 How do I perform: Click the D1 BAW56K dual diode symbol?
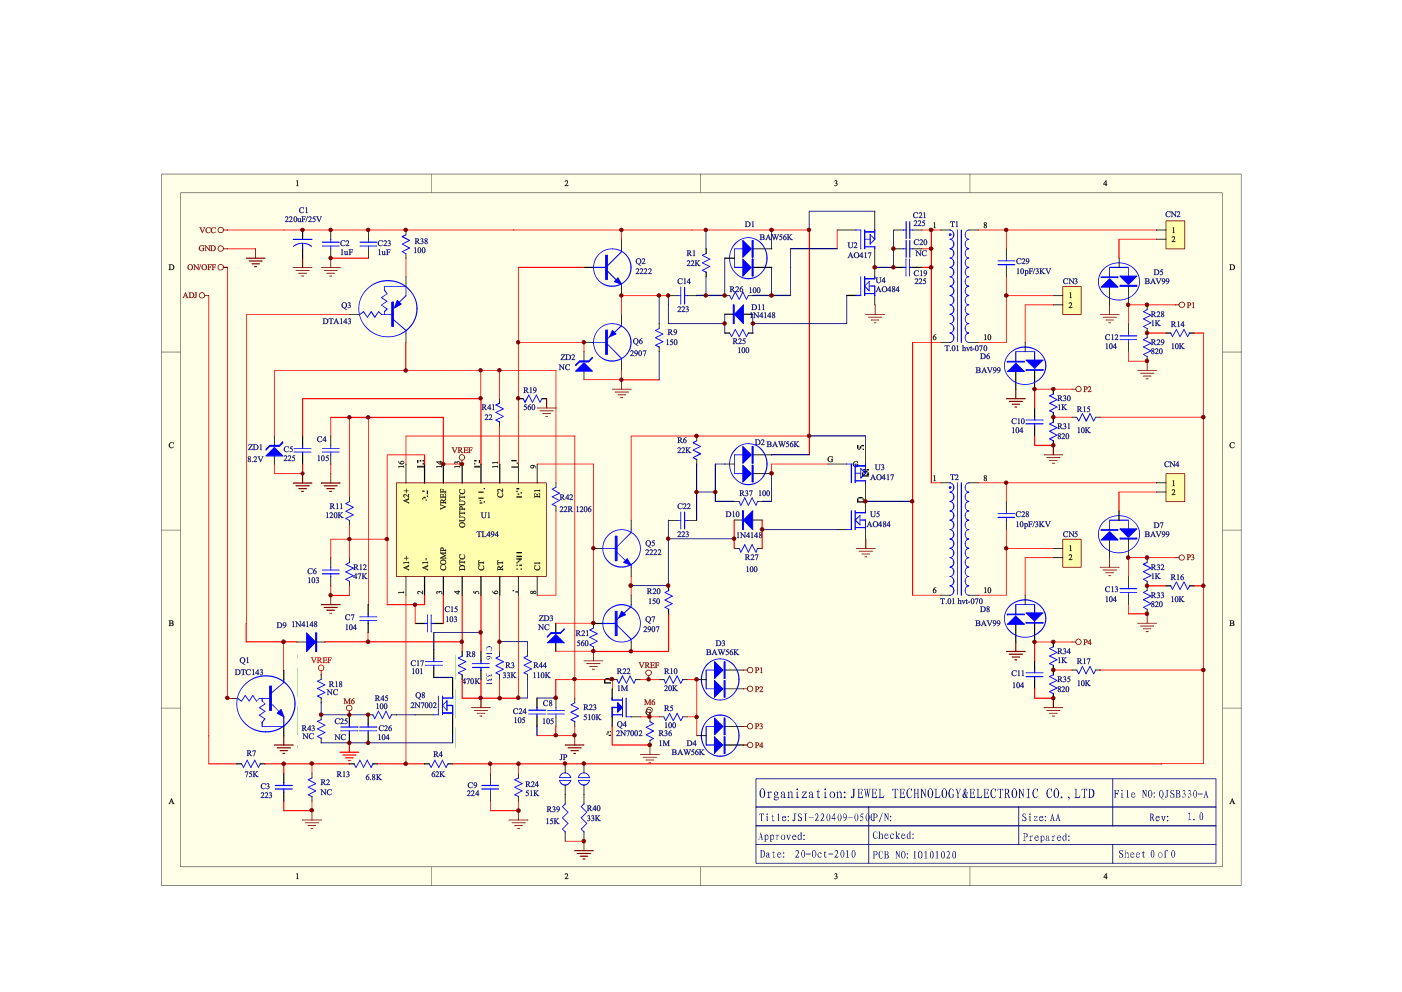748,258
